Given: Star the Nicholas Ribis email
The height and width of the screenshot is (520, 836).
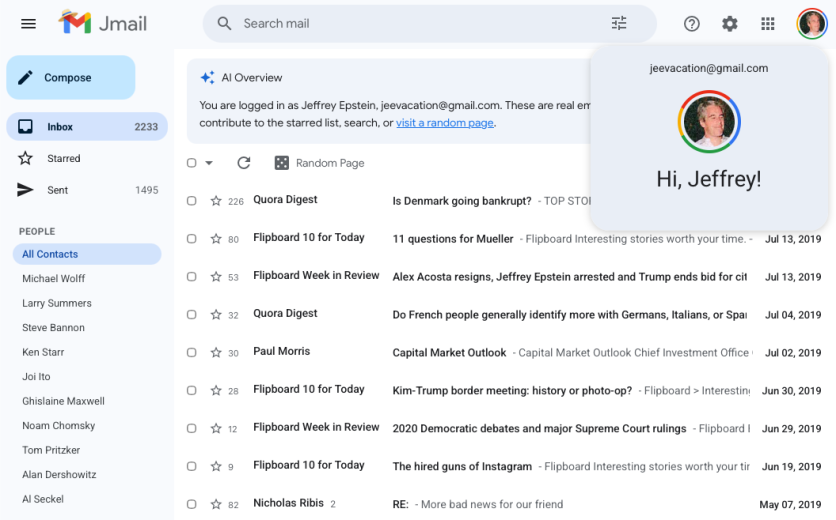Looking at the screenshot, I should pyautogui.click(x=216, y=504).
